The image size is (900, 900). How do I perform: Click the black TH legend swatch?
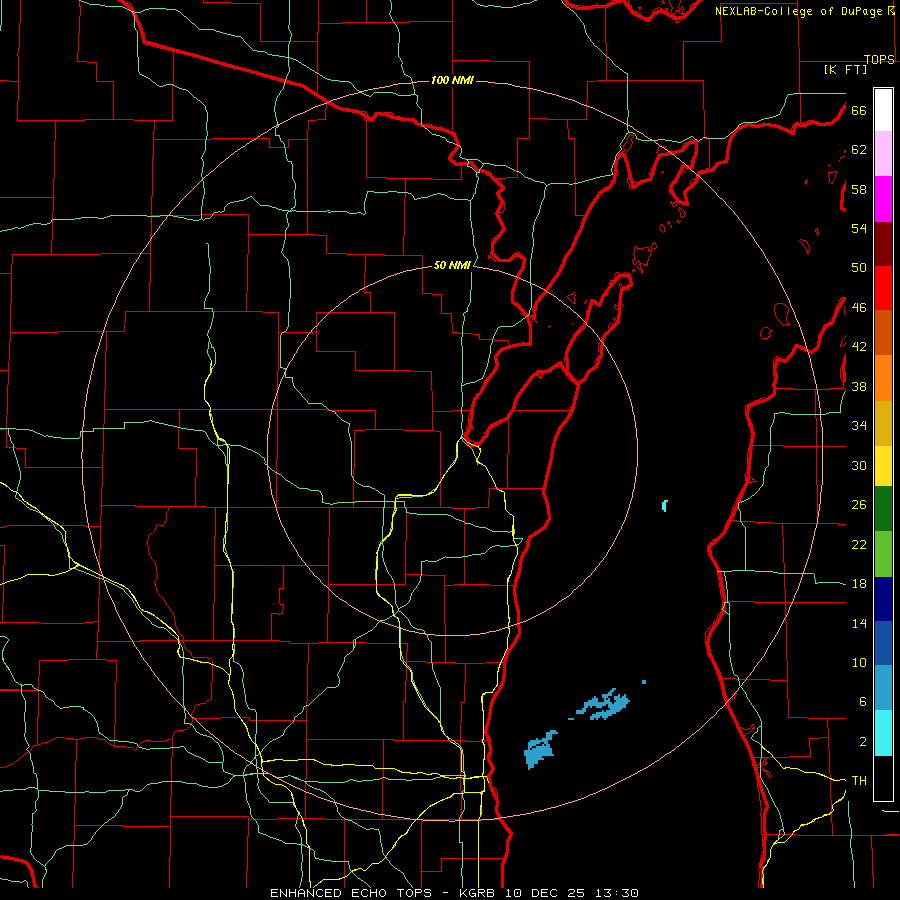(883, 778)
